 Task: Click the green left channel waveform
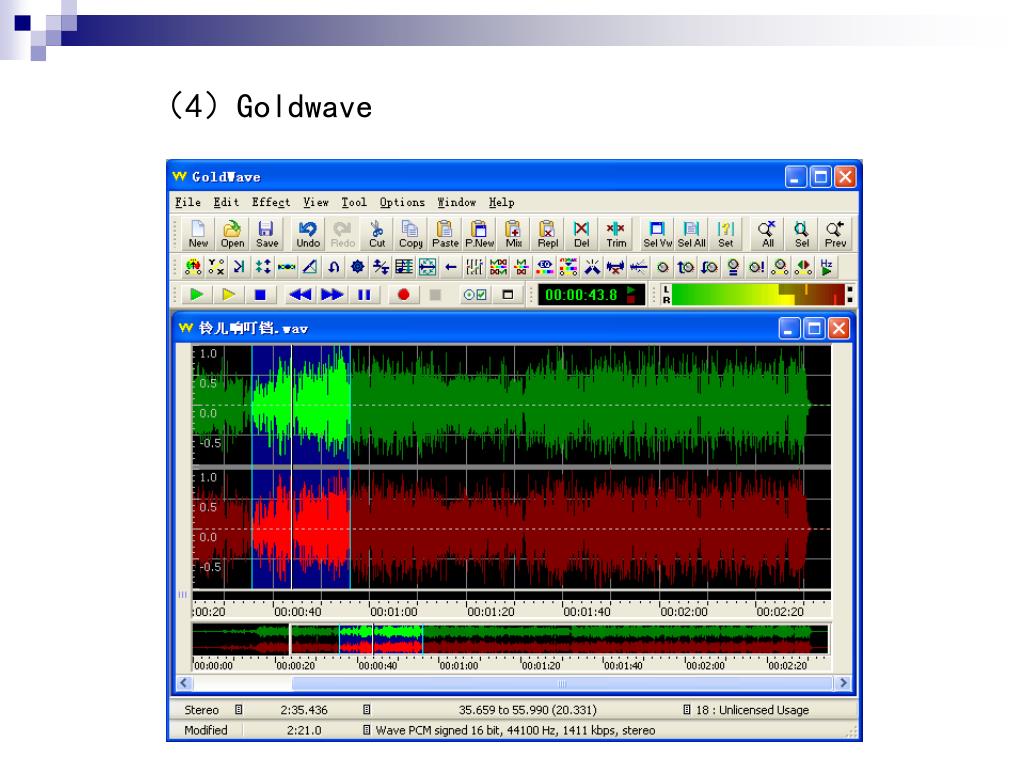tap(511, 405)
